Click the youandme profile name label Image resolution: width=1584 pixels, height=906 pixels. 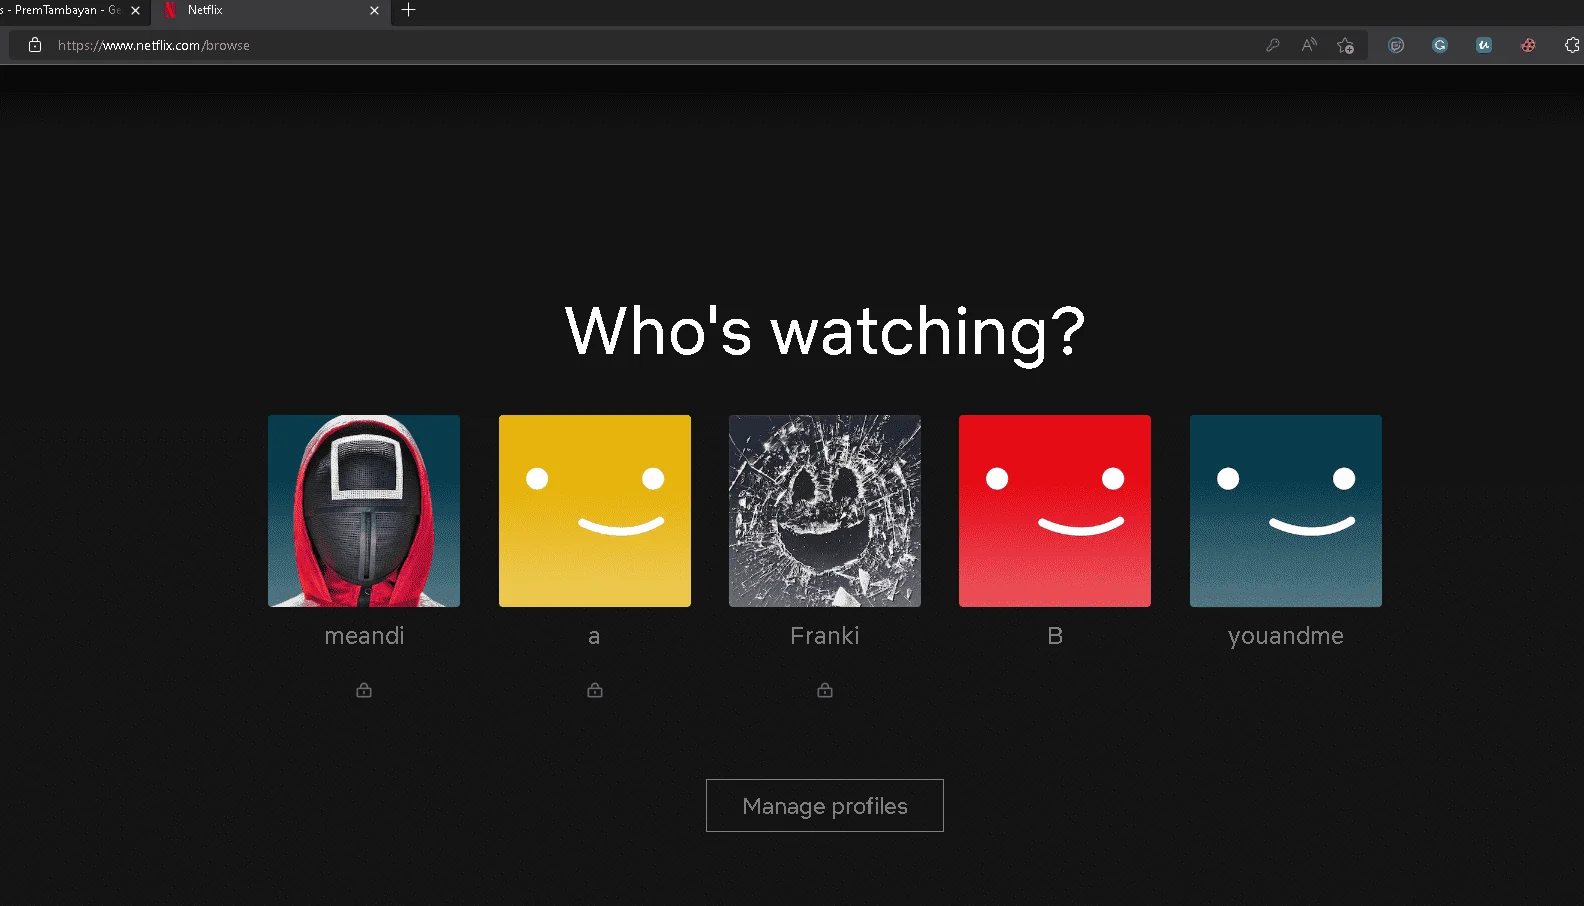[1286, 637]
